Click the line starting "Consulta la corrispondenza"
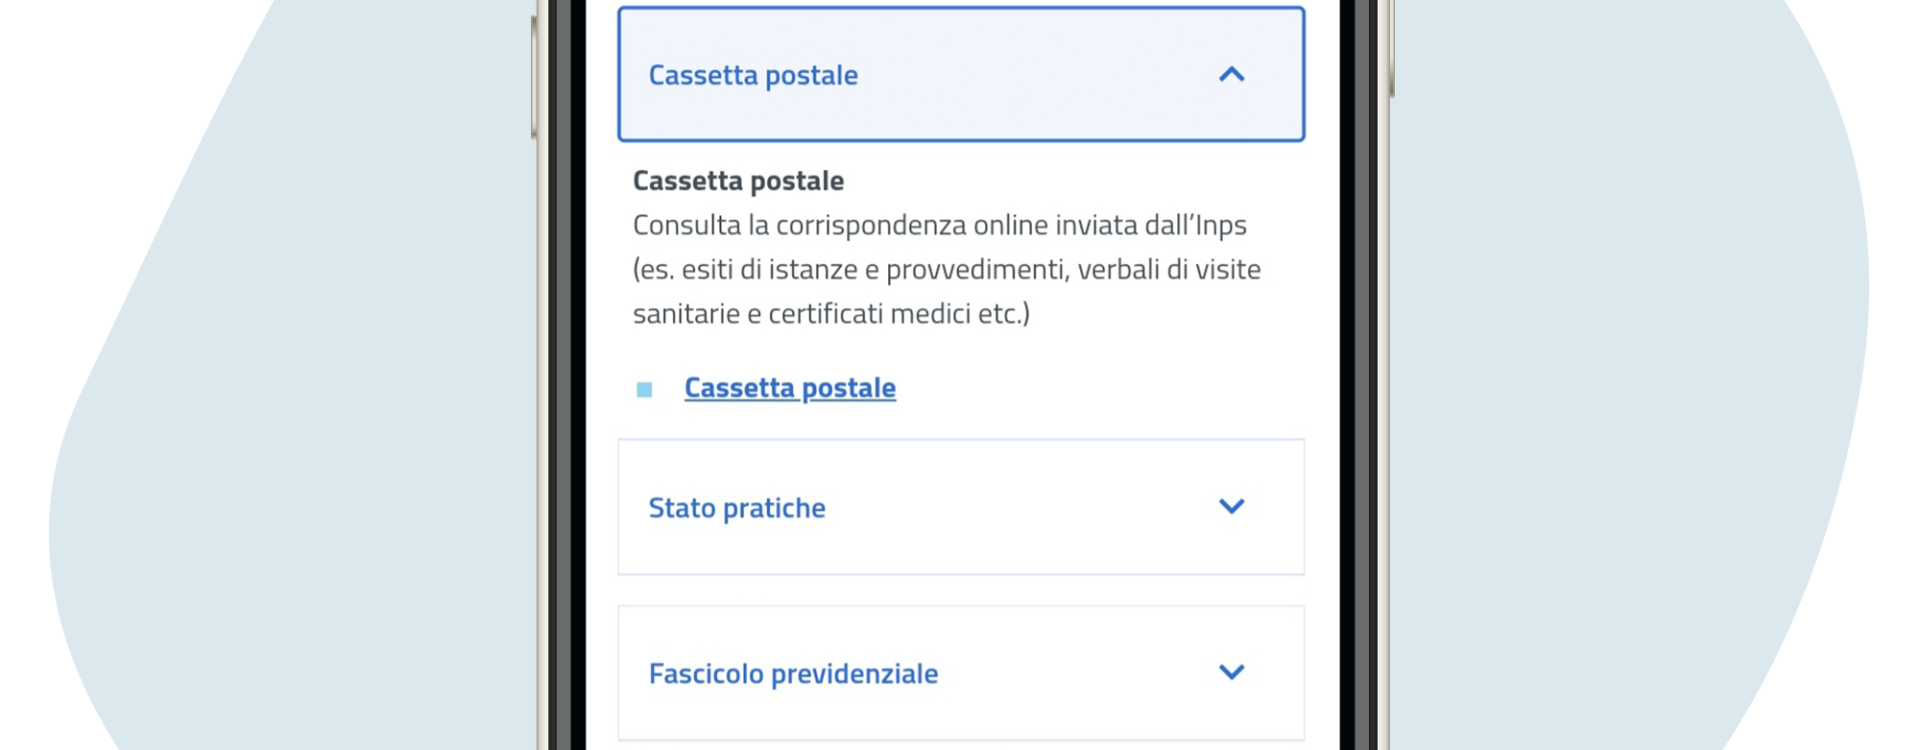 939,225
